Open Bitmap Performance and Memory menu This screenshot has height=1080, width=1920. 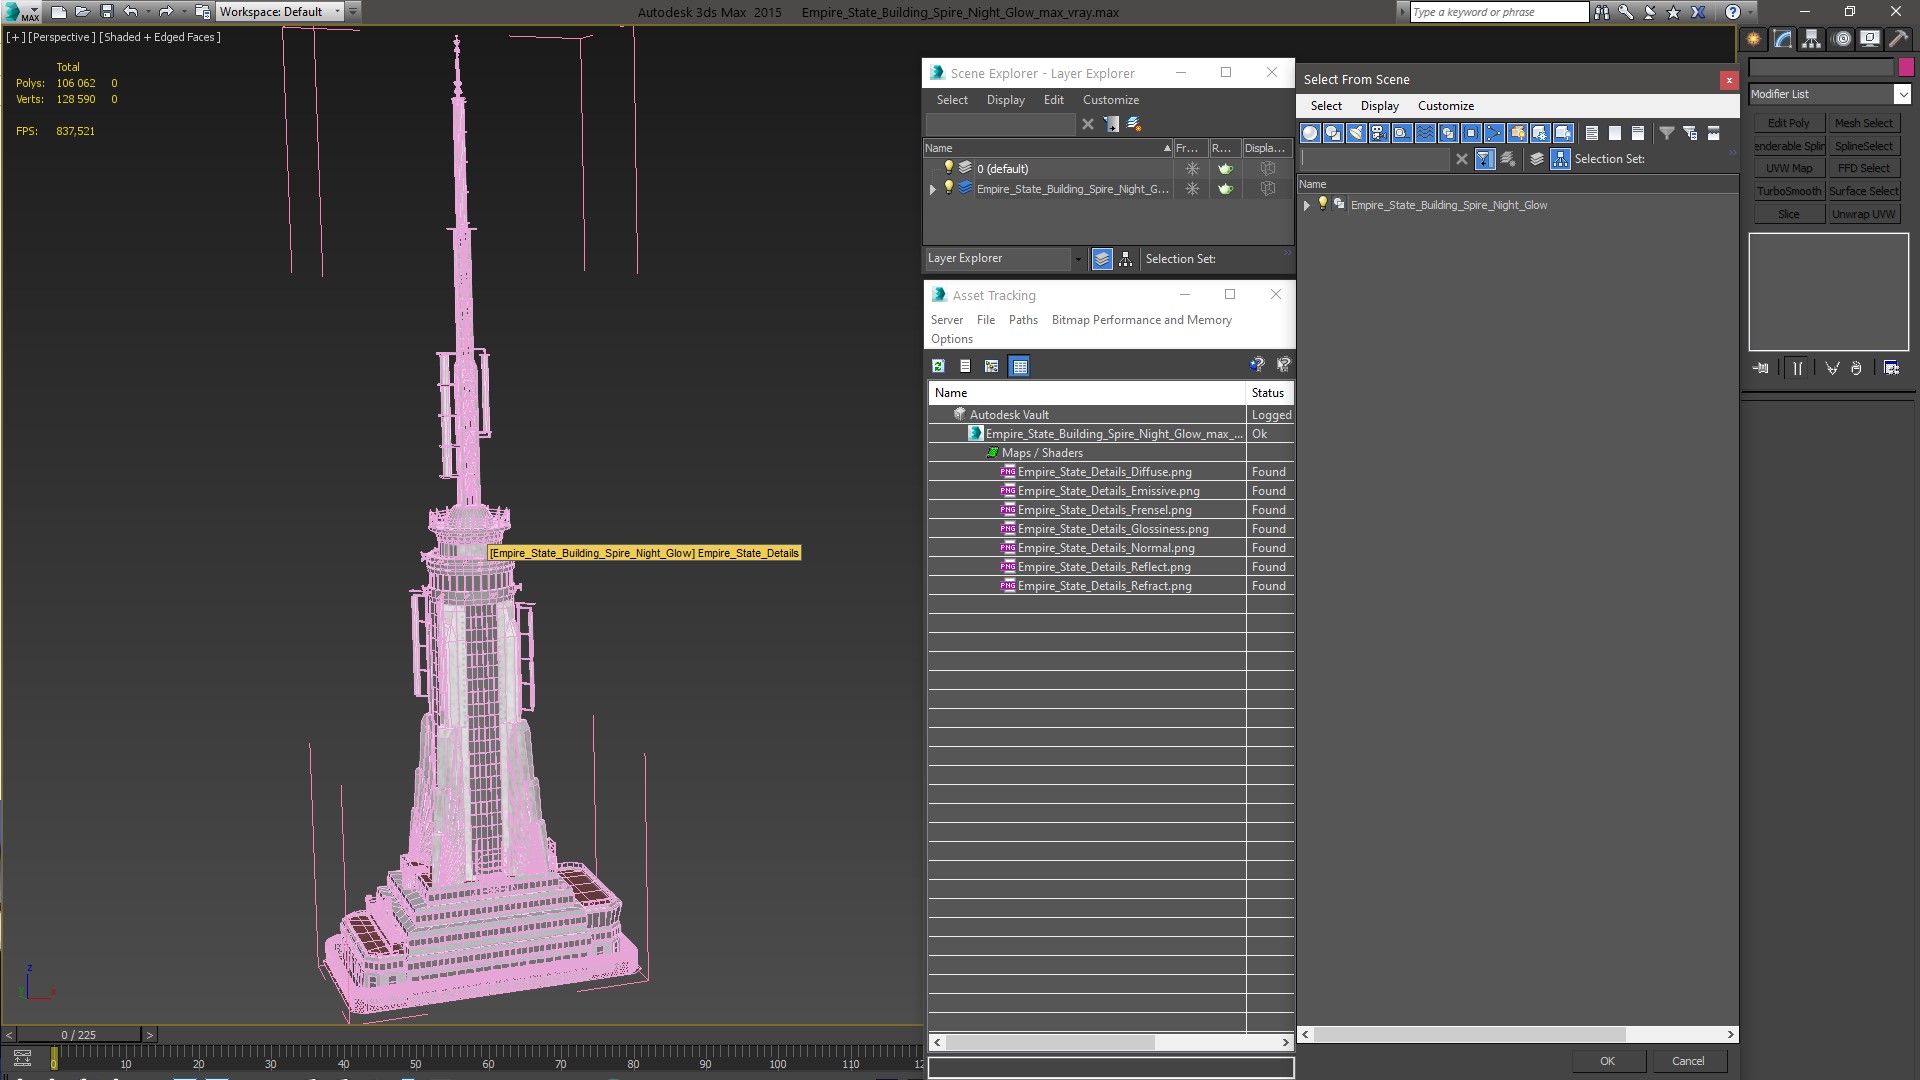1141,320
